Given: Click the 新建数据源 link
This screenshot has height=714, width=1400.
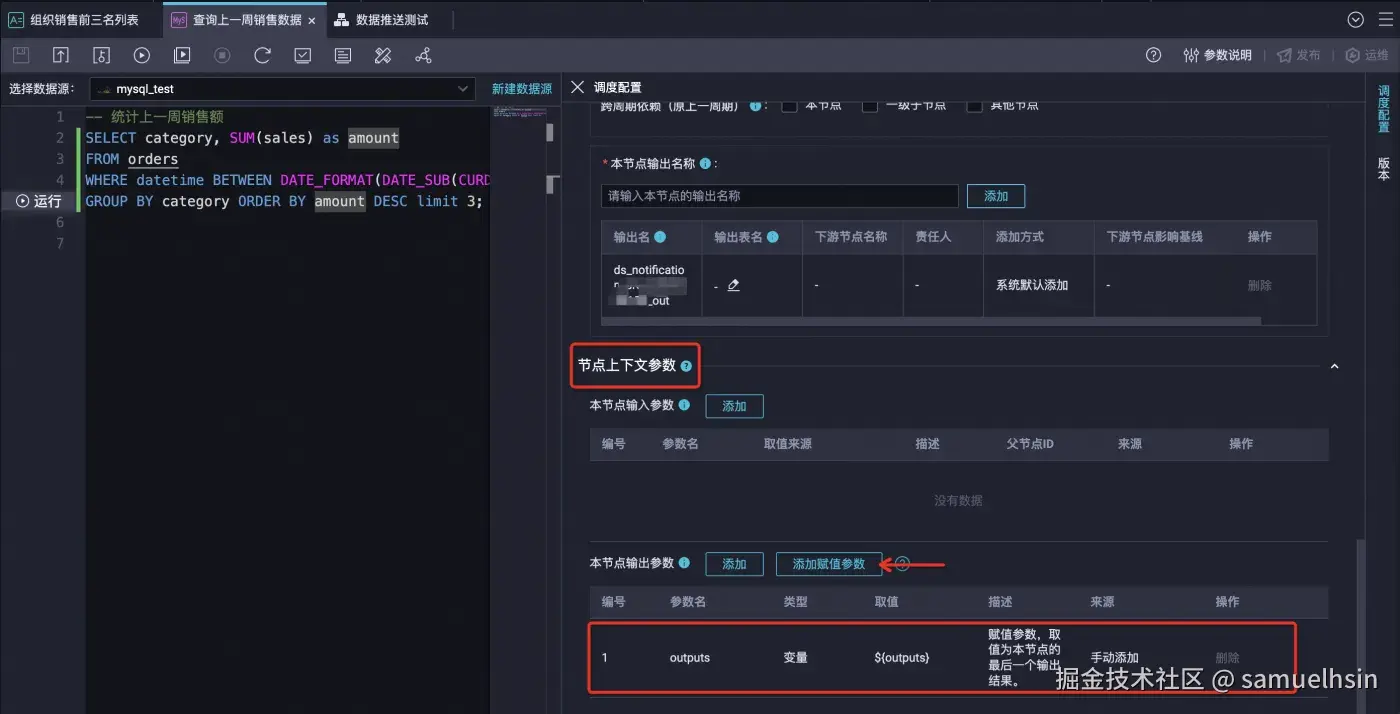Looking at the screenshot, I should [x=522, y=89].
